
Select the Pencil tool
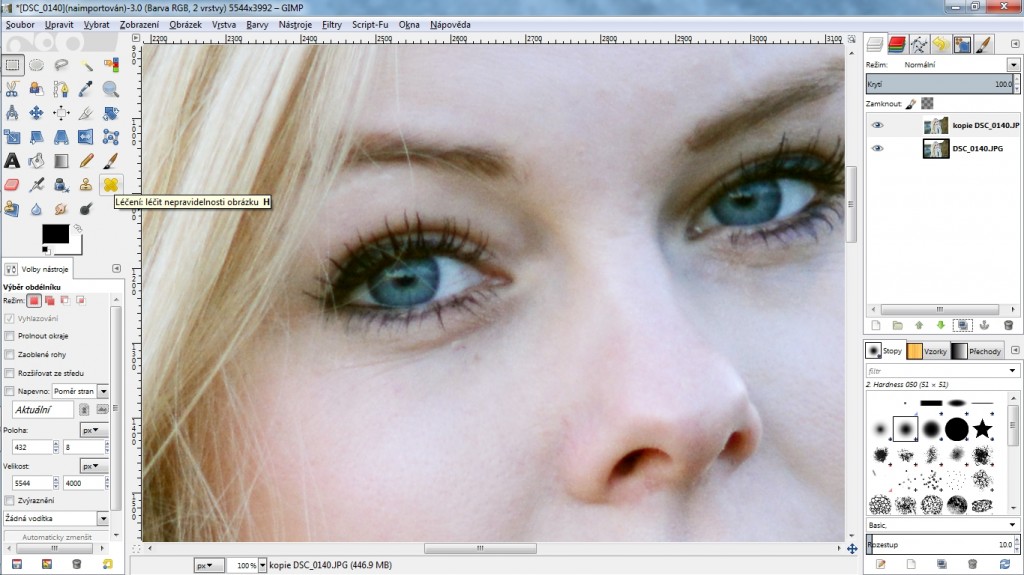86,161
